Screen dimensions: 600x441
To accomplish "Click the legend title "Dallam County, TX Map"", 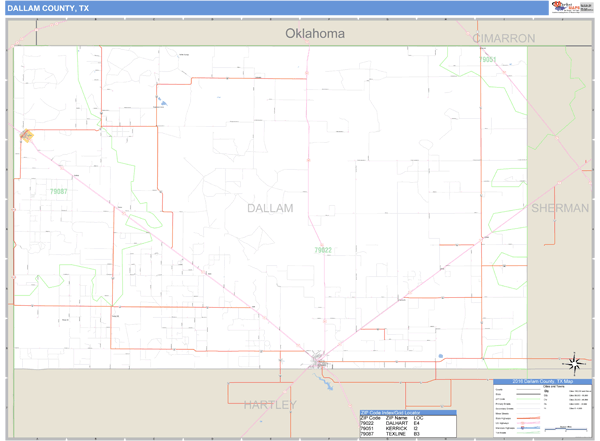I will coord(543,381).
